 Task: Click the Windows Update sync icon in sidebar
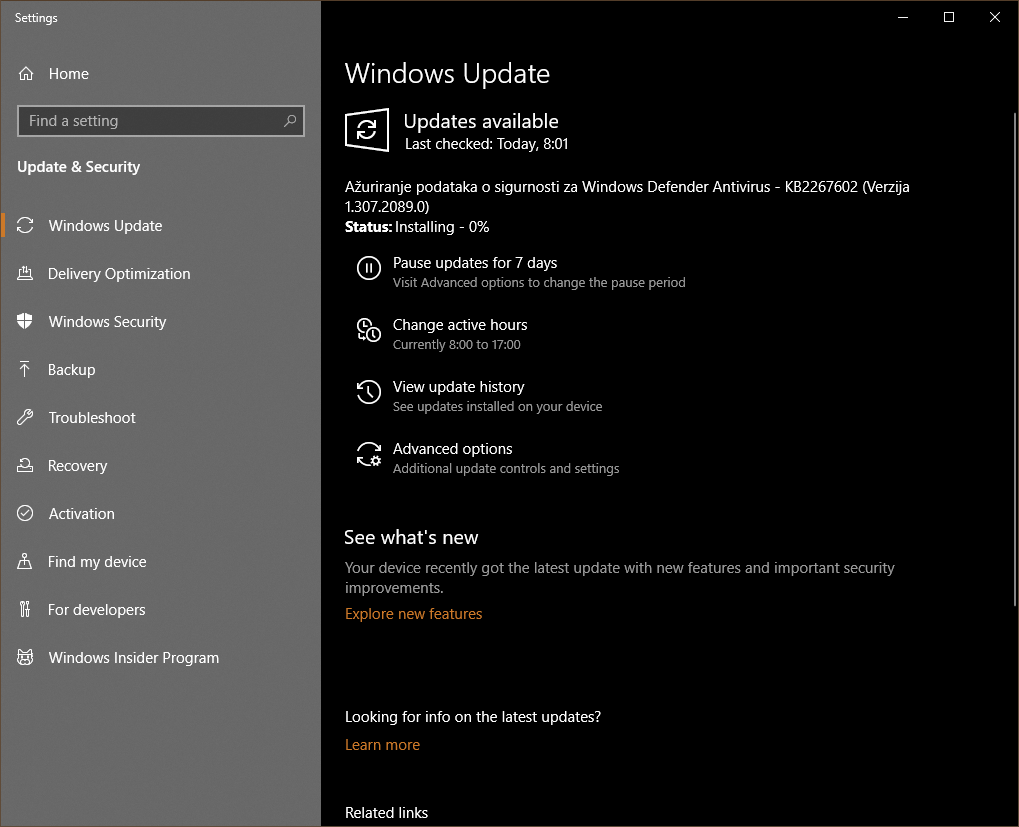click(25, 225)
